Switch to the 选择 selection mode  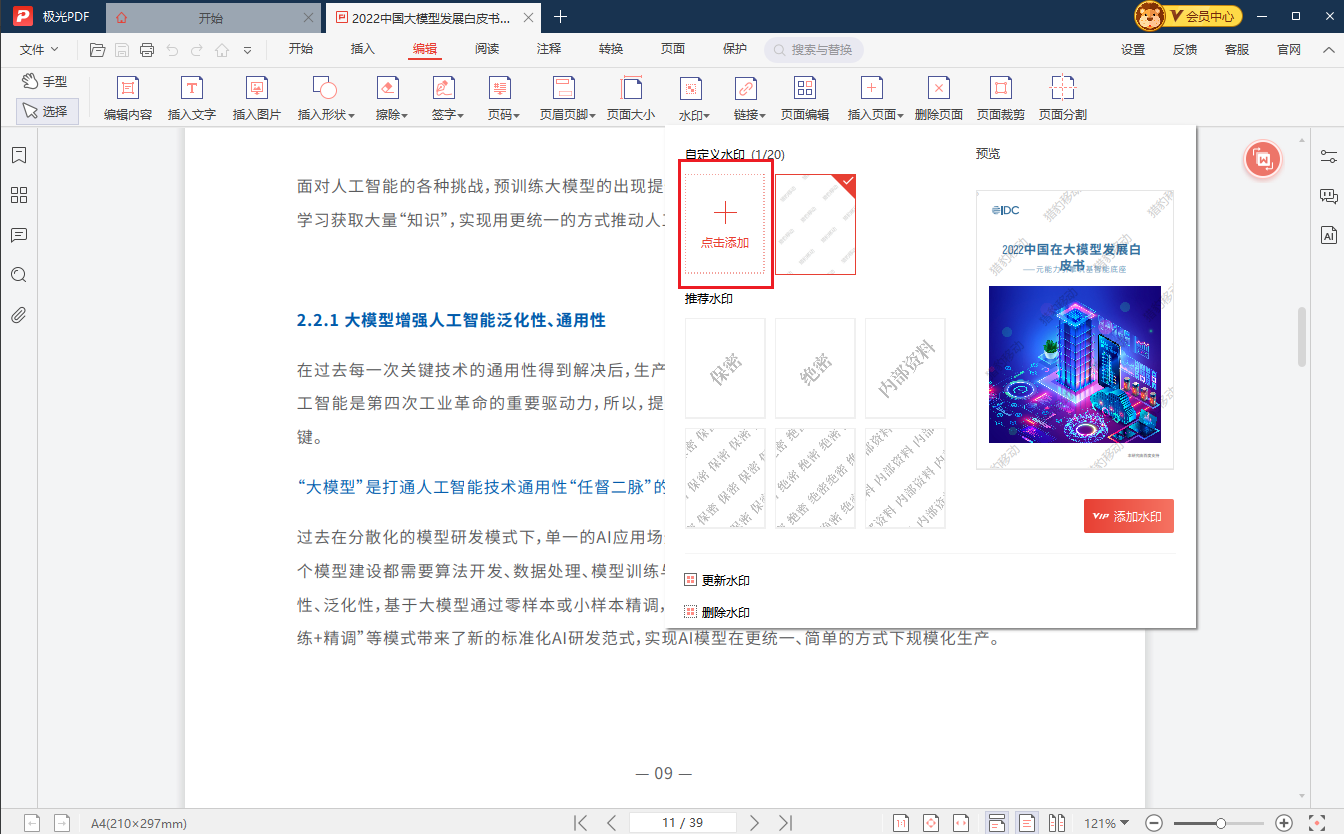46,111
